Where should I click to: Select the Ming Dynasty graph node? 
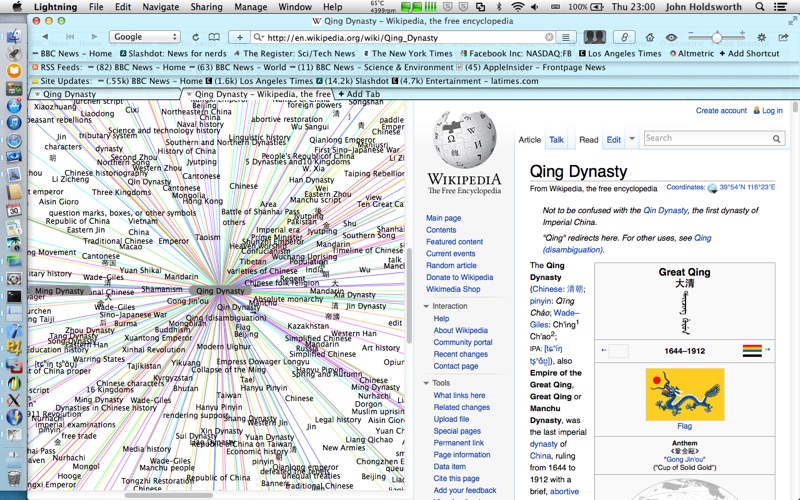tap(59, 291)
